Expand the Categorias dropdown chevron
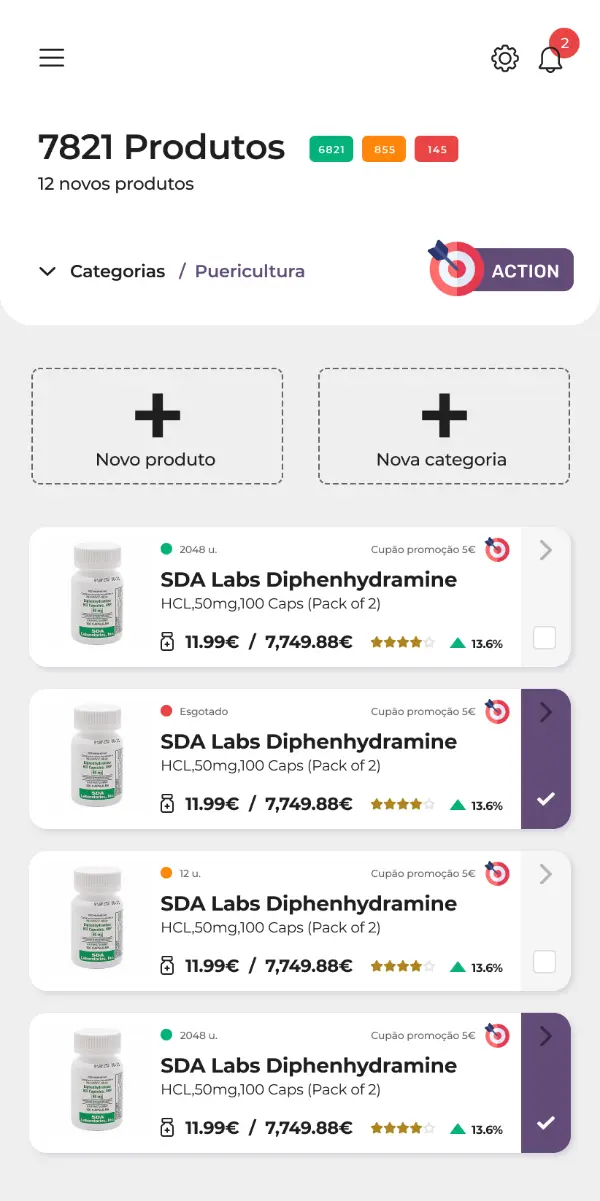 pyautogui.click(x=47, y=271)
